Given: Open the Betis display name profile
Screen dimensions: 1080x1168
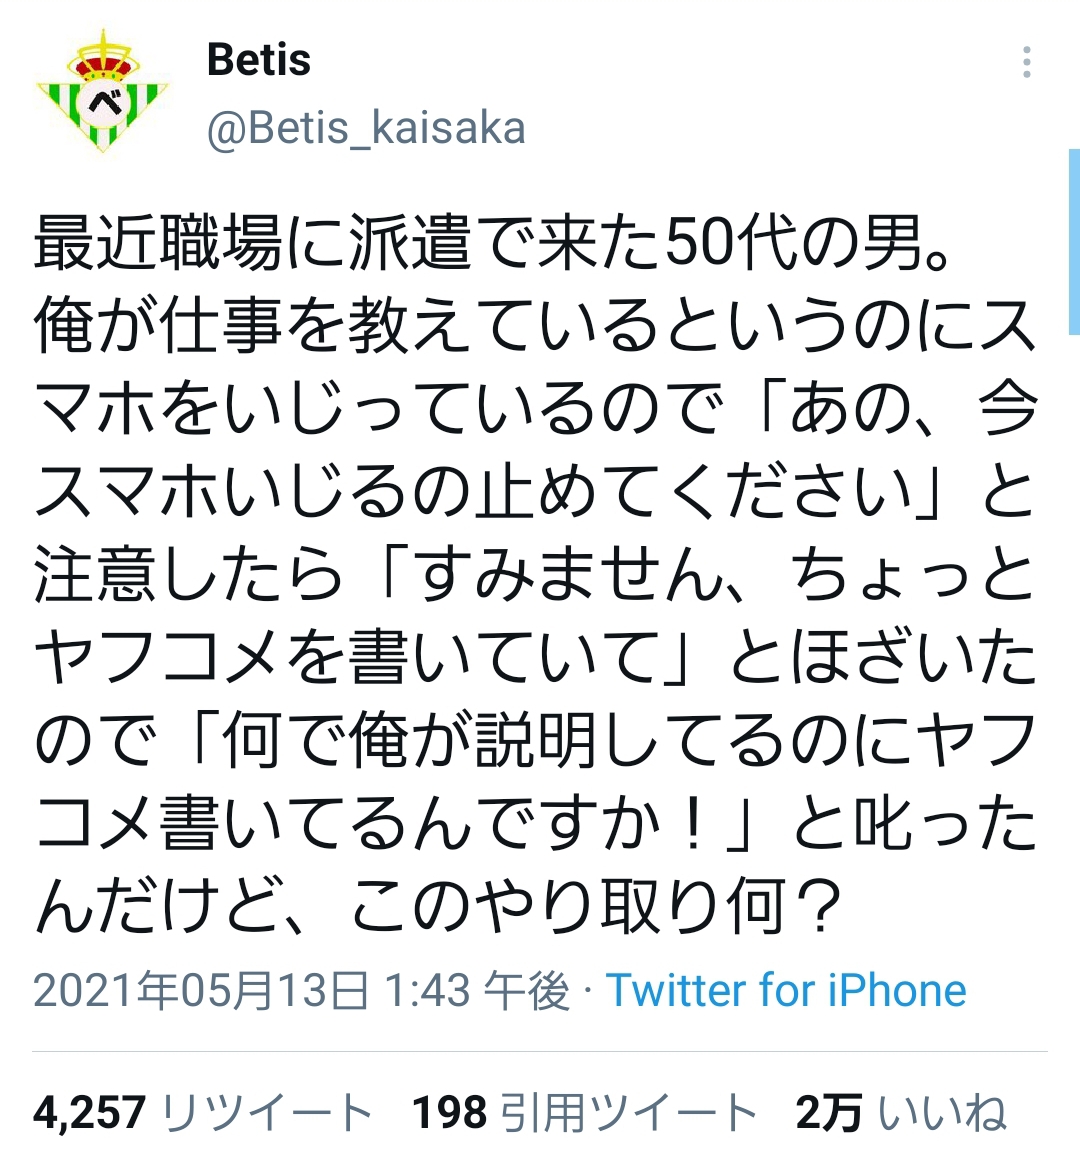Looking at the screenshot, I should (x=258, y=60).
